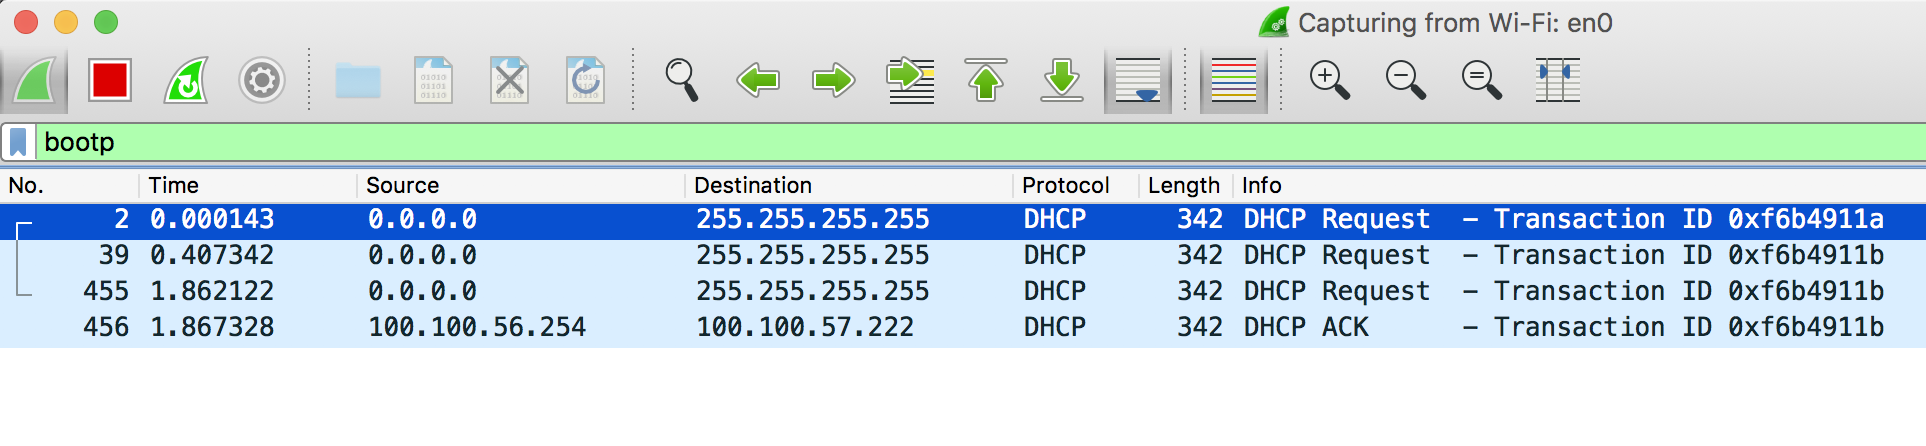Sort by the Source column header
Screen dimensions: 1926x446
pyautogui.click(x=521, y=185)
